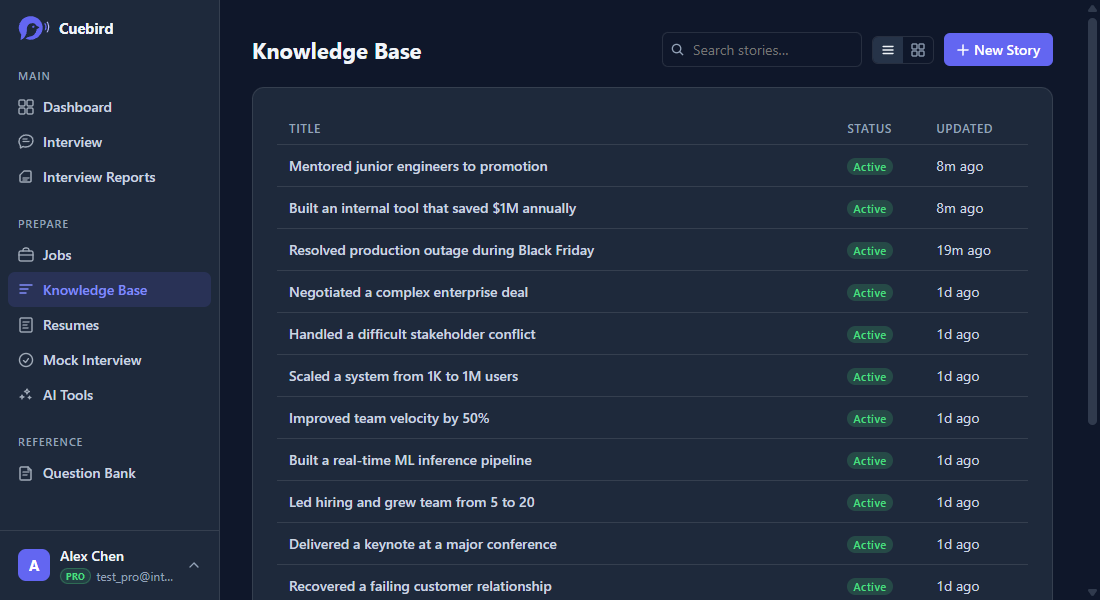The height and width of the screenshot is (600, 1100).
Task: Click '8m ago' on Mentored junior engineers row
Action: tap(960, 166)
